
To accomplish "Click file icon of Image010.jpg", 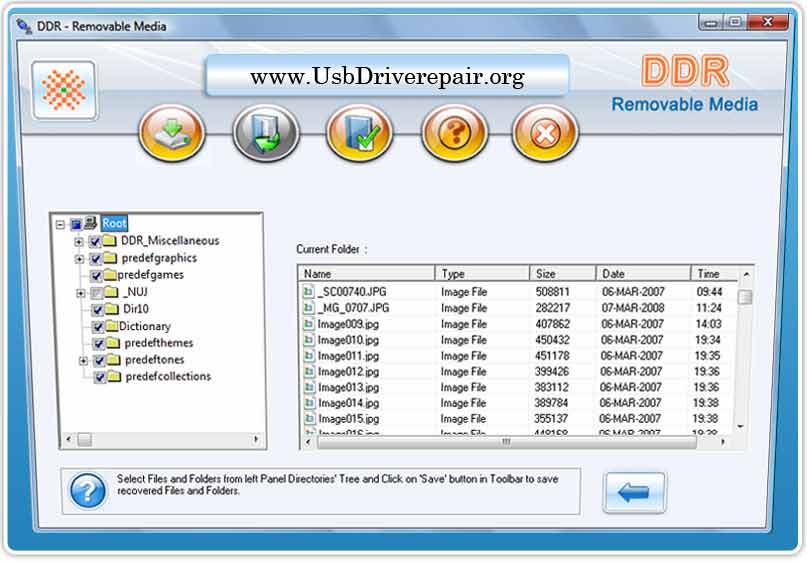I will click(x=308, y=340).
